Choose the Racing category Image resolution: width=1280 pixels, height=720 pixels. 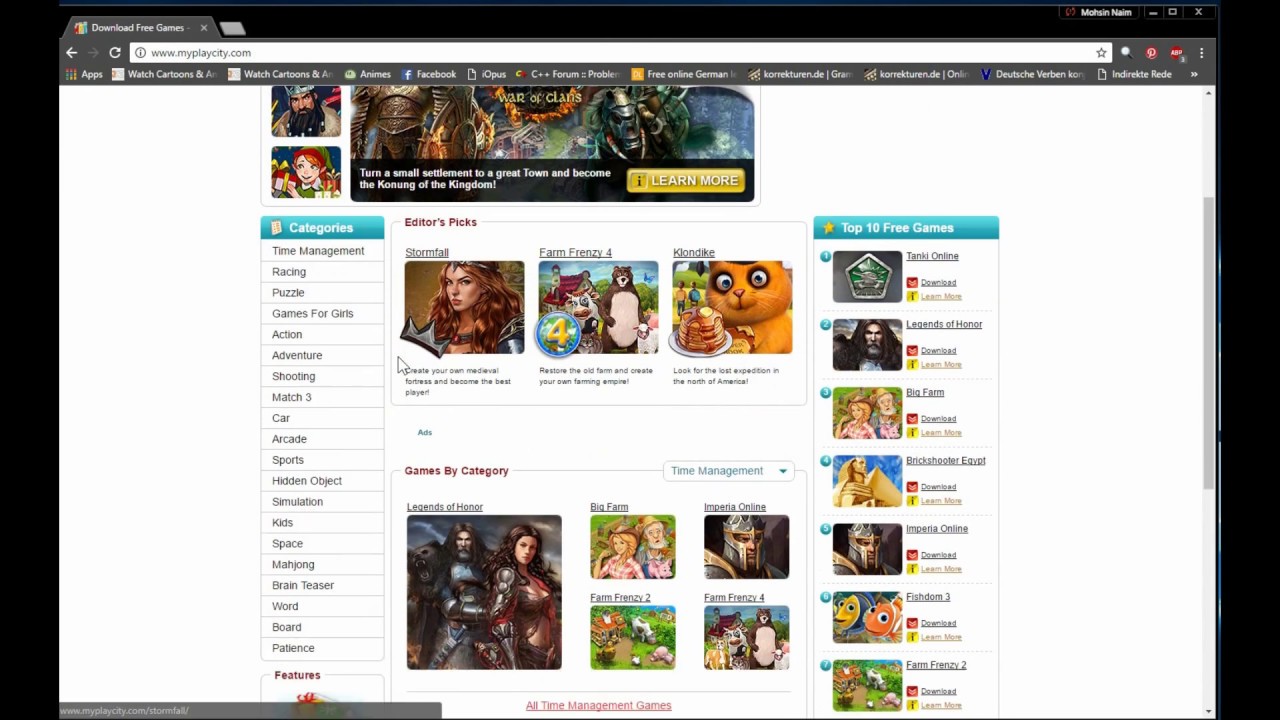289,272
